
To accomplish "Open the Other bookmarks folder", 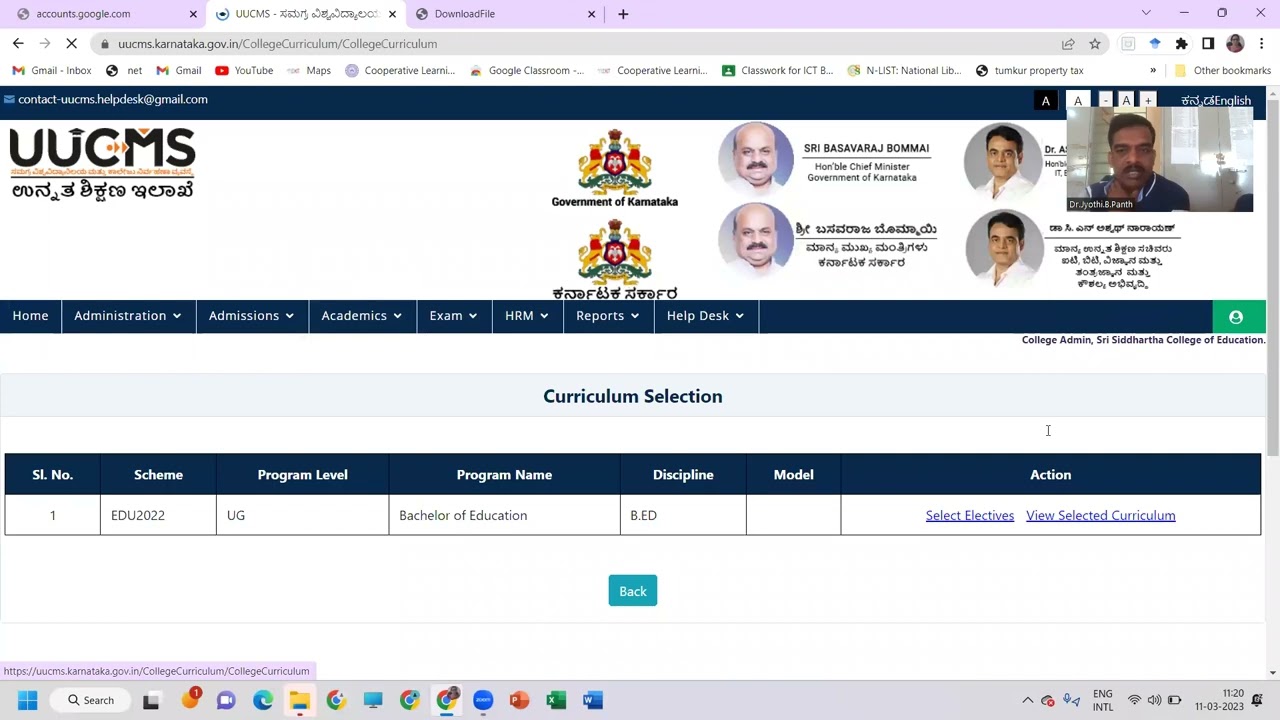I will click(x=1222, y=71).
